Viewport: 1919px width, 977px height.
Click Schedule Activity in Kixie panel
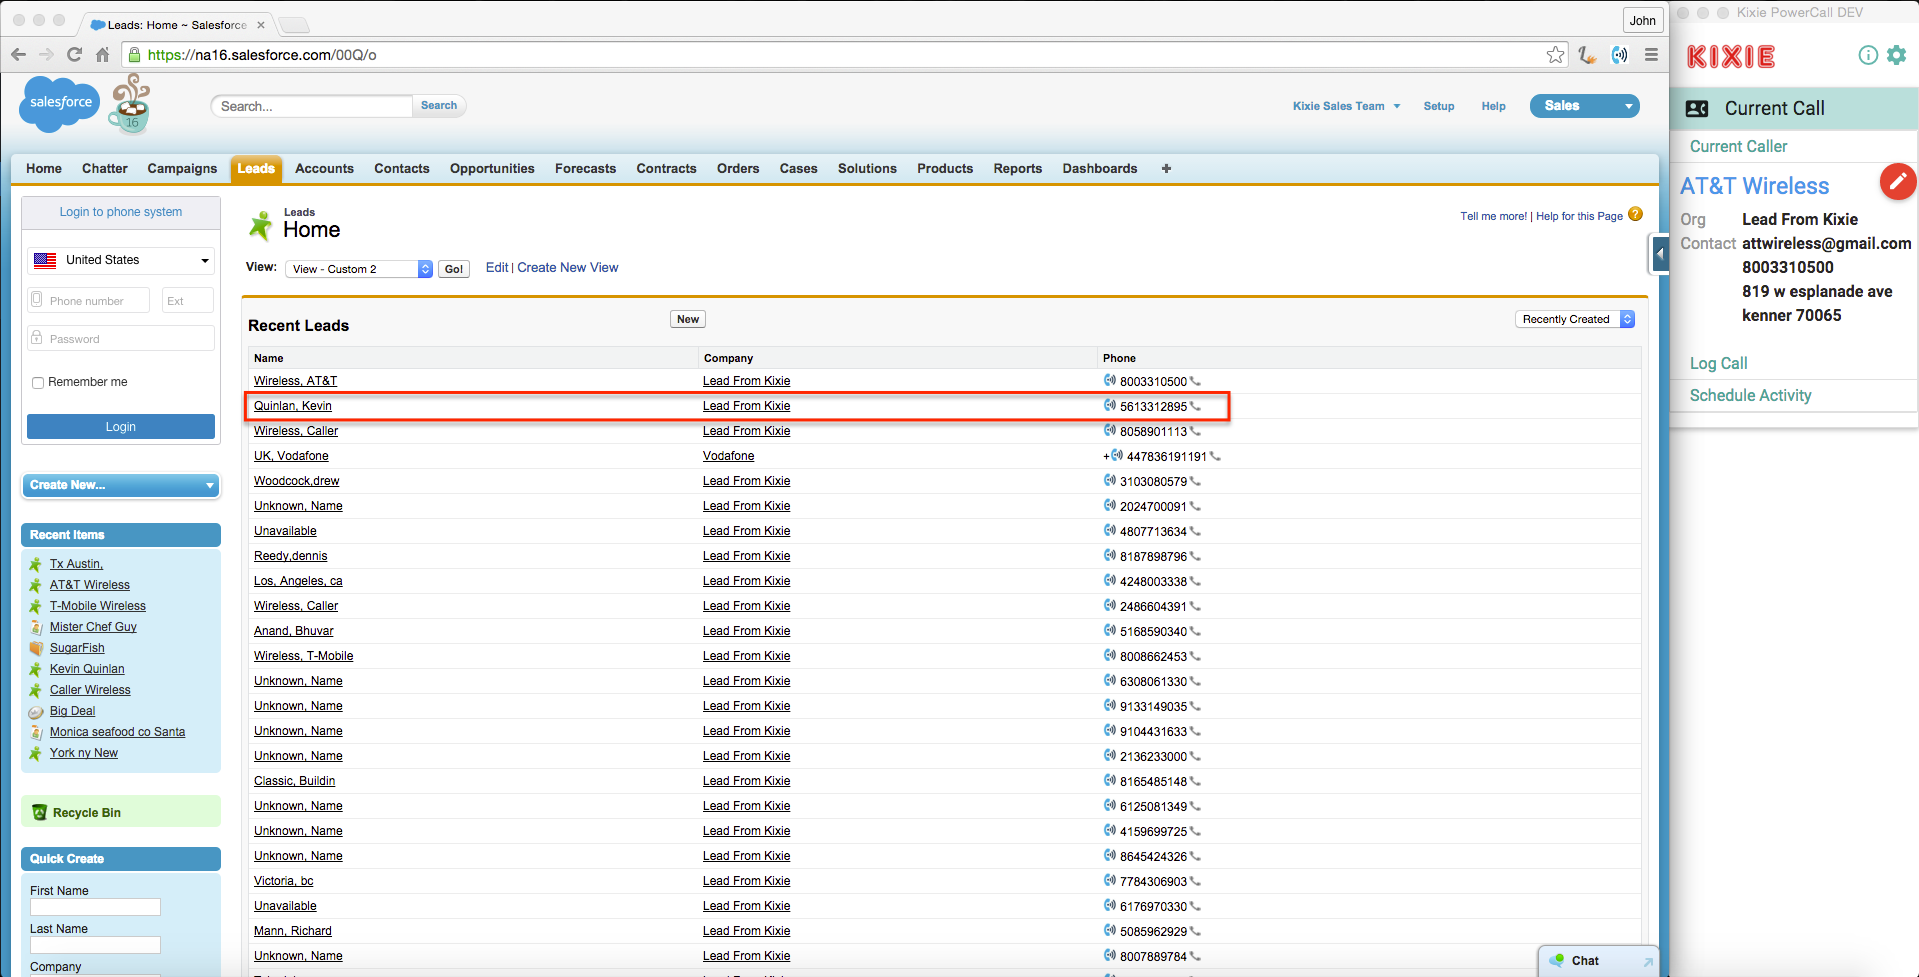pyautogui.click(x=1750, y=396)
